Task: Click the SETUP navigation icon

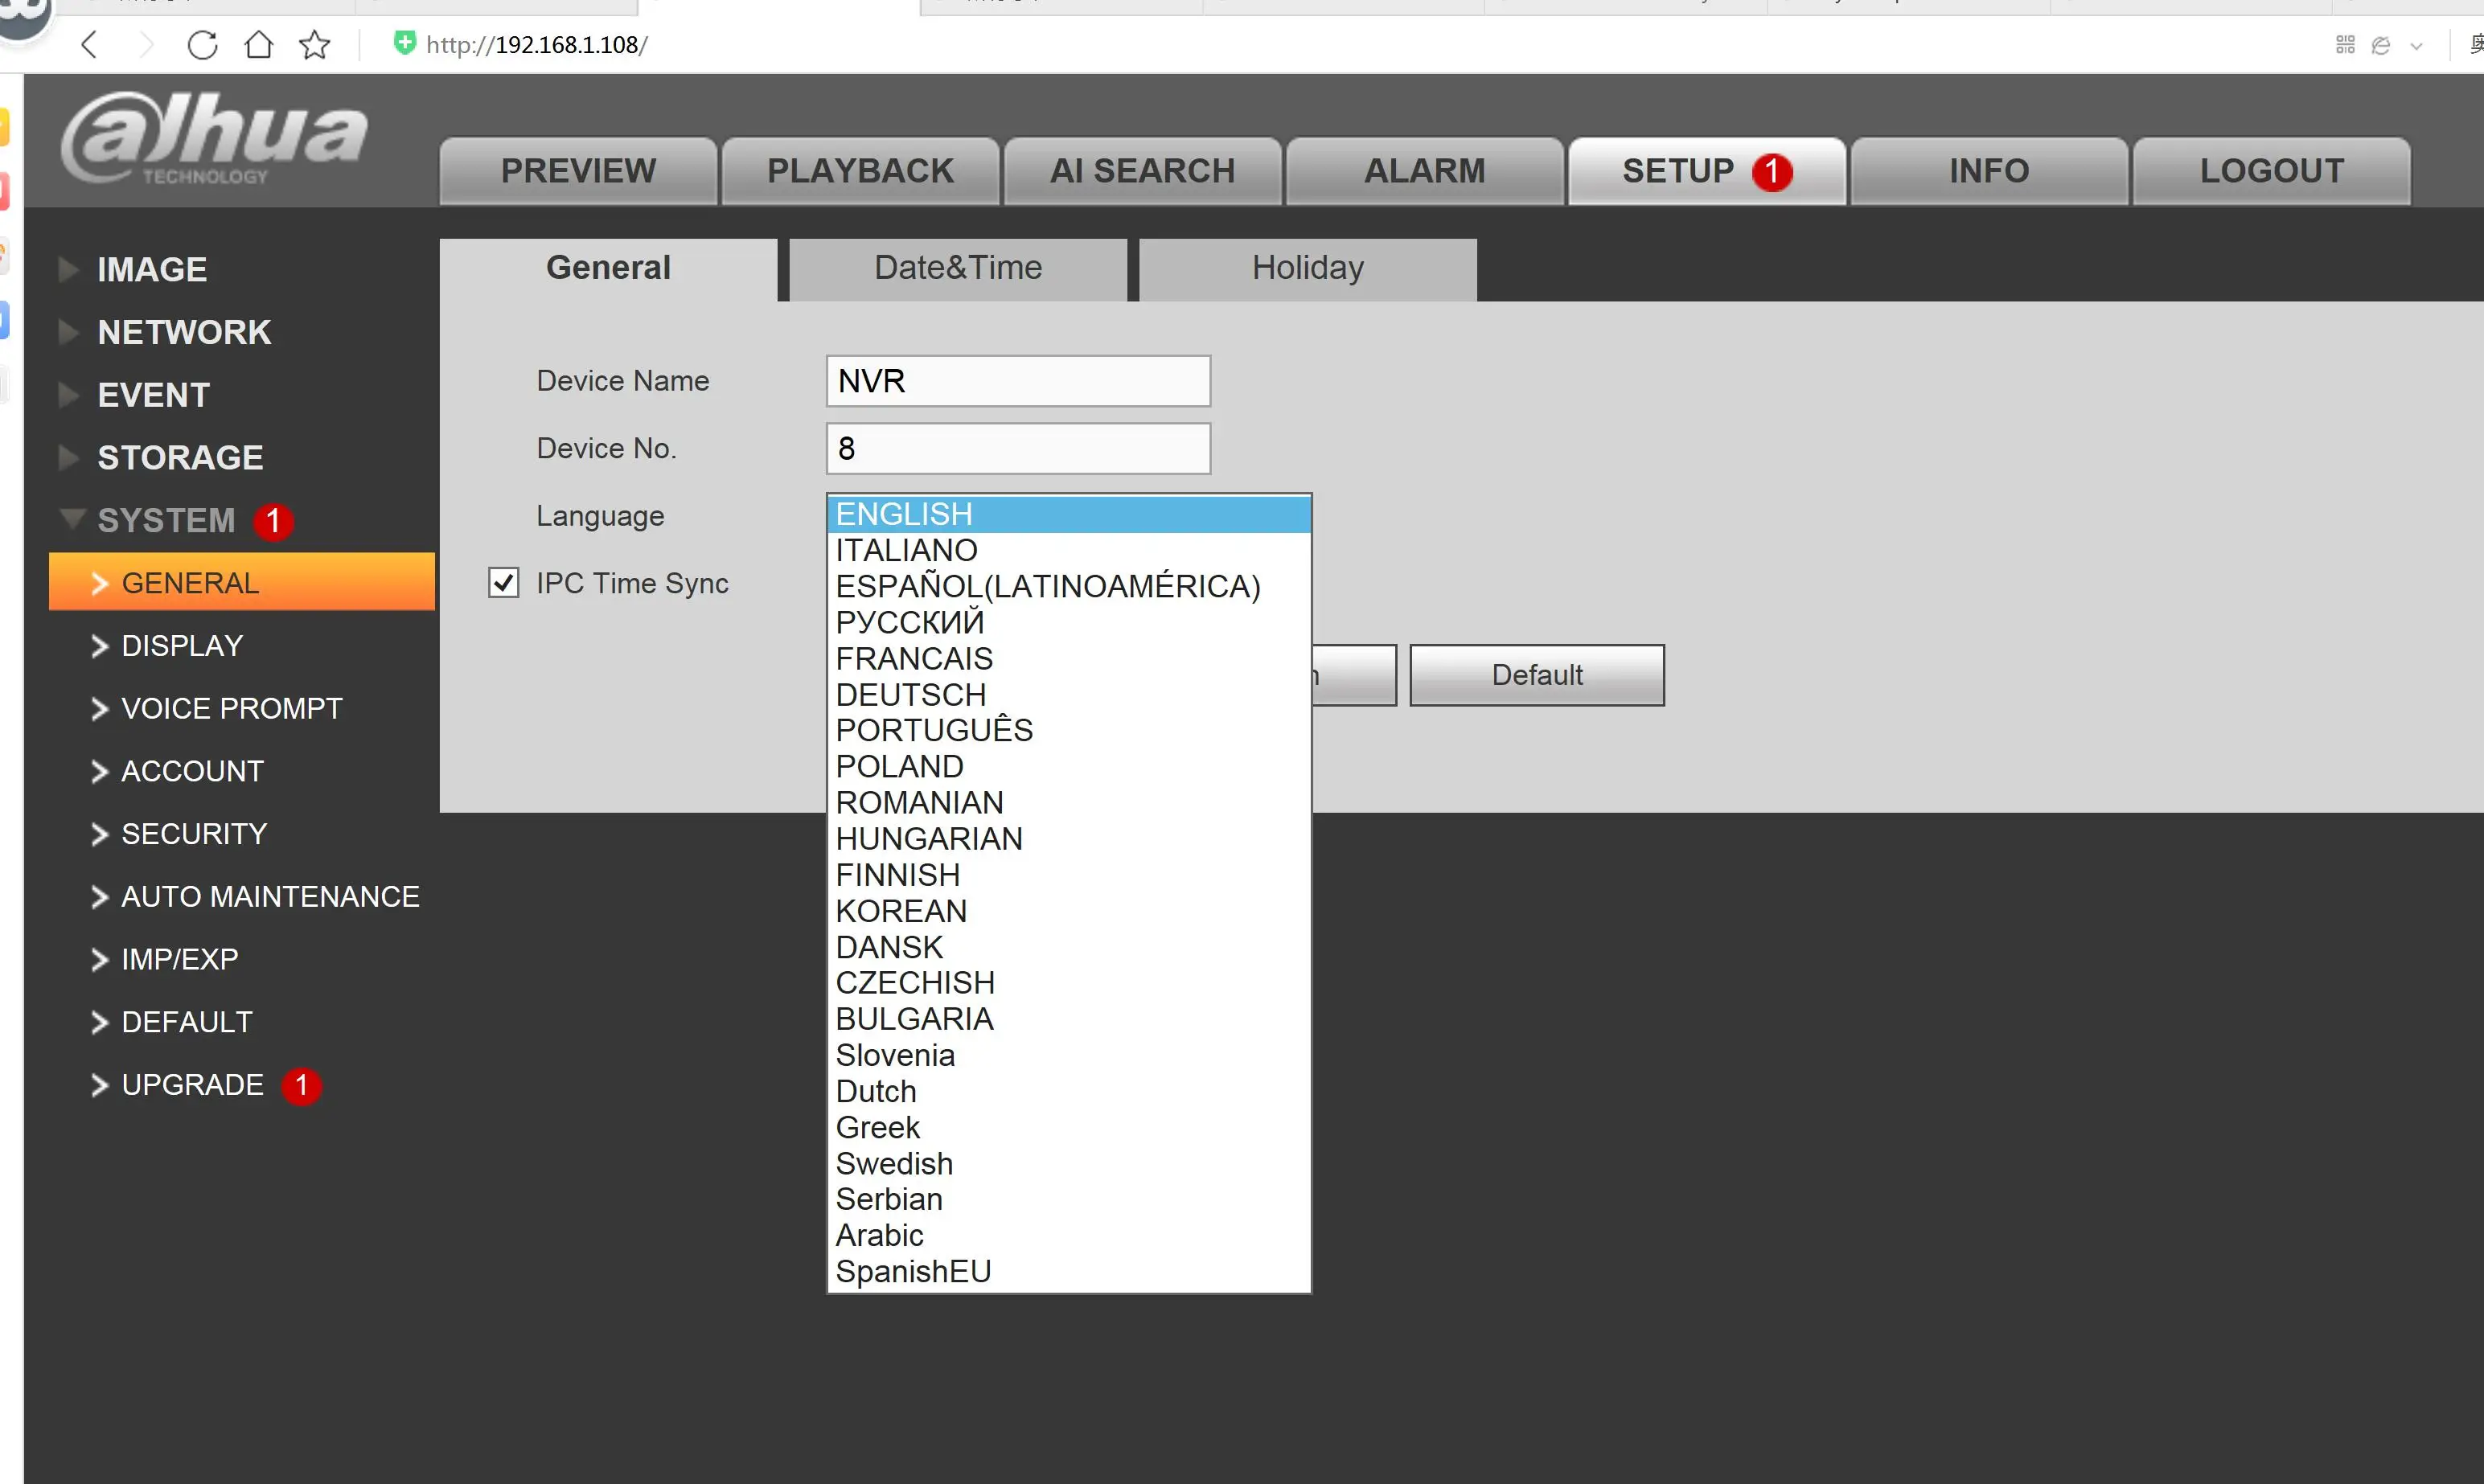Action: (1705, 170)
